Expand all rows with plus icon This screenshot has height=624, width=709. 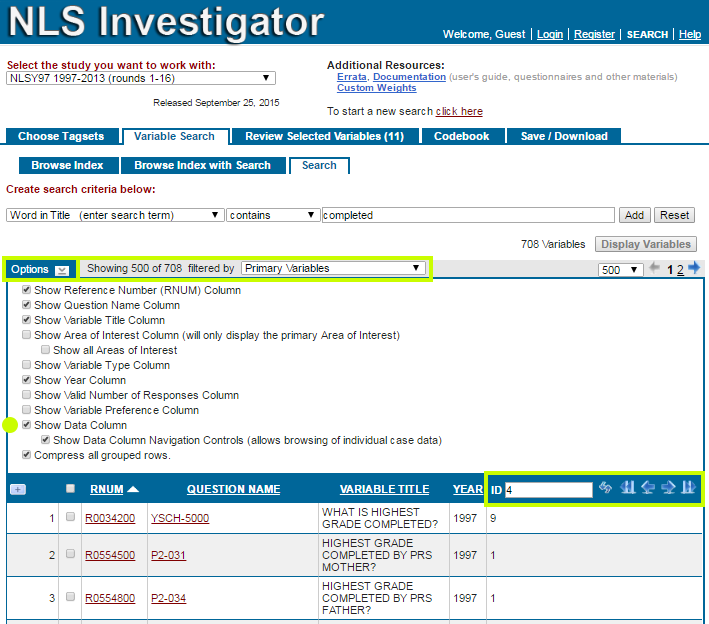click(x=18, y=489)
